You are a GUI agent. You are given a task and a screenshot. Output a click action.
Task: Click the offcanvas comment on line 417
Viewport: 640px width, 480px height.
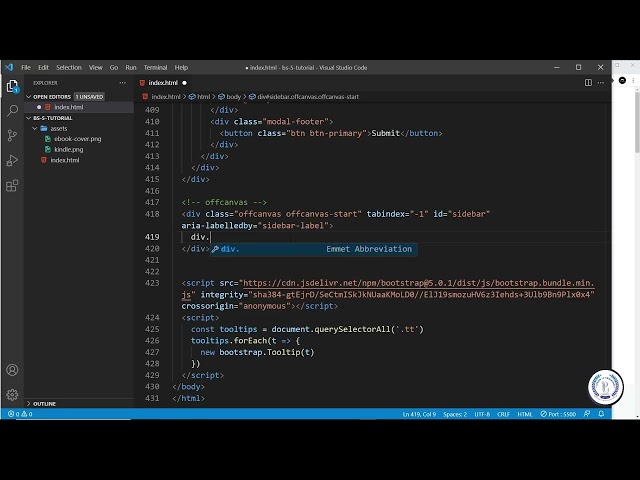point(224,202)
